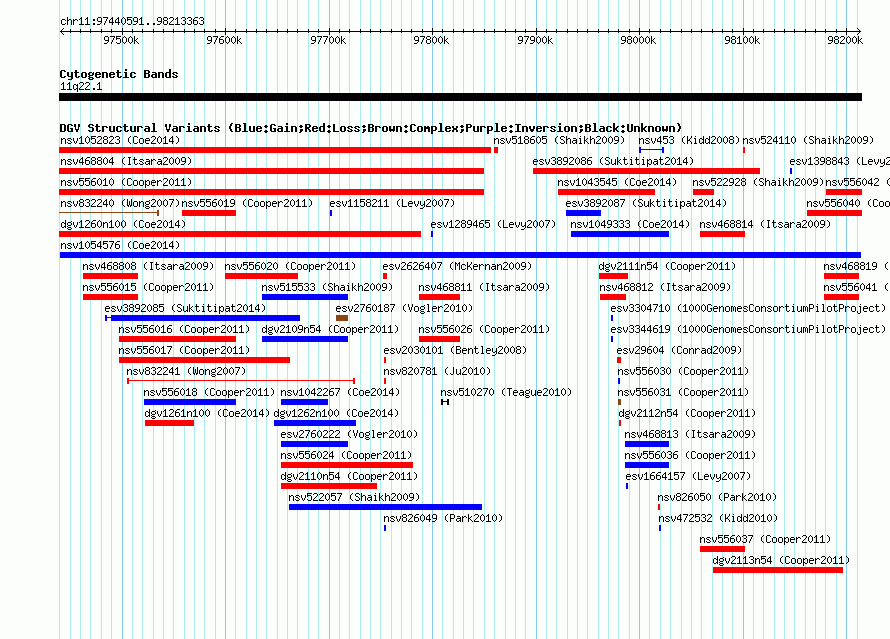Select nsv468812 (Itsara2009) label
This screenshot has height=639, width=890.
[665, 287]
